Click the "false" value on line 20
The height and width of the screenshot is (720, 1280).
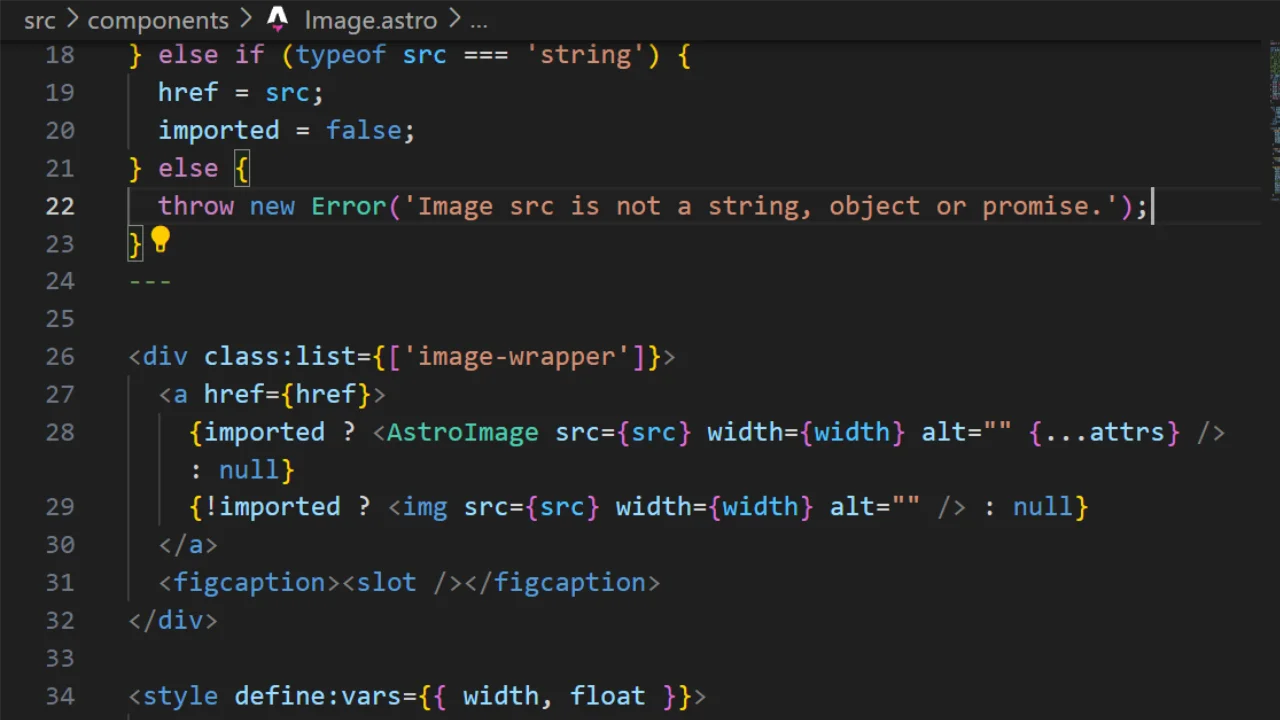coord(363,131)
